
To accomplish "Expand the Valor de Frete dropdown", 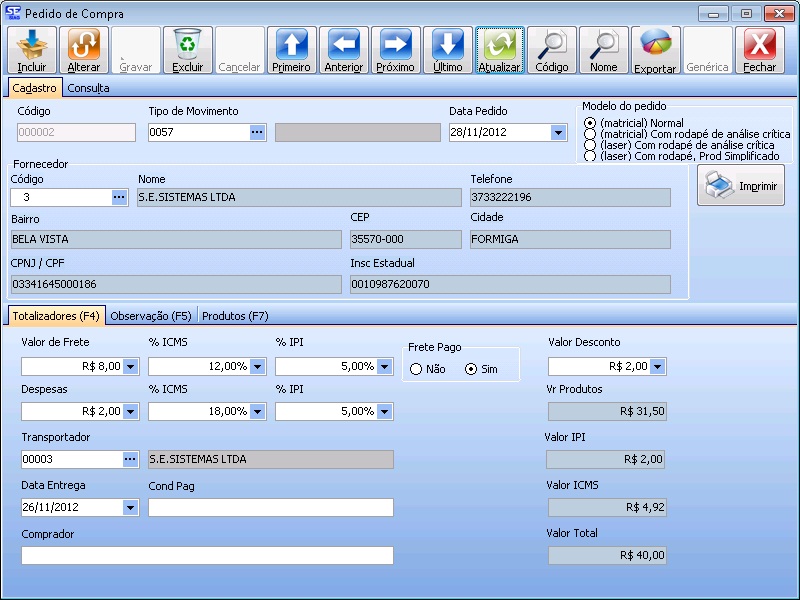I will pos(130,367).
